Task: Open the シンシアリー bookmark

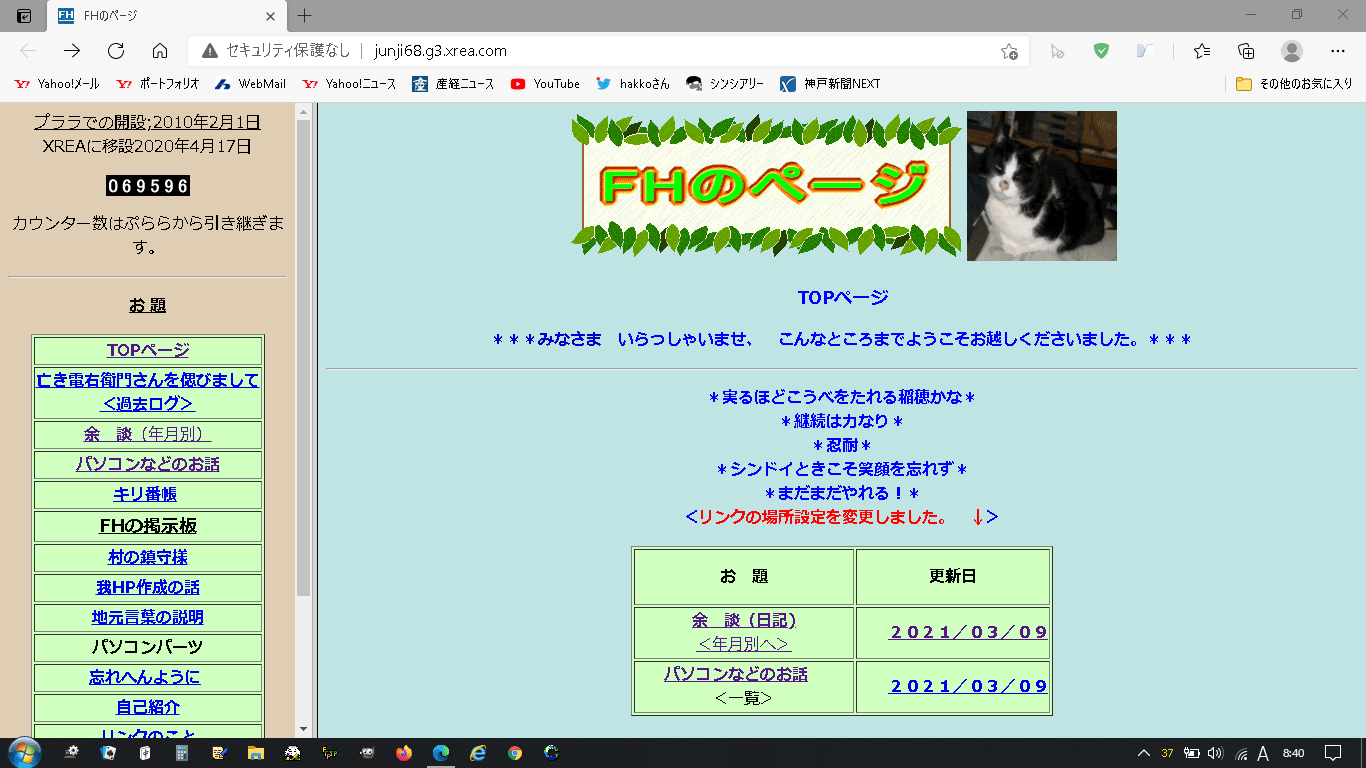Action: pos(725,84)
